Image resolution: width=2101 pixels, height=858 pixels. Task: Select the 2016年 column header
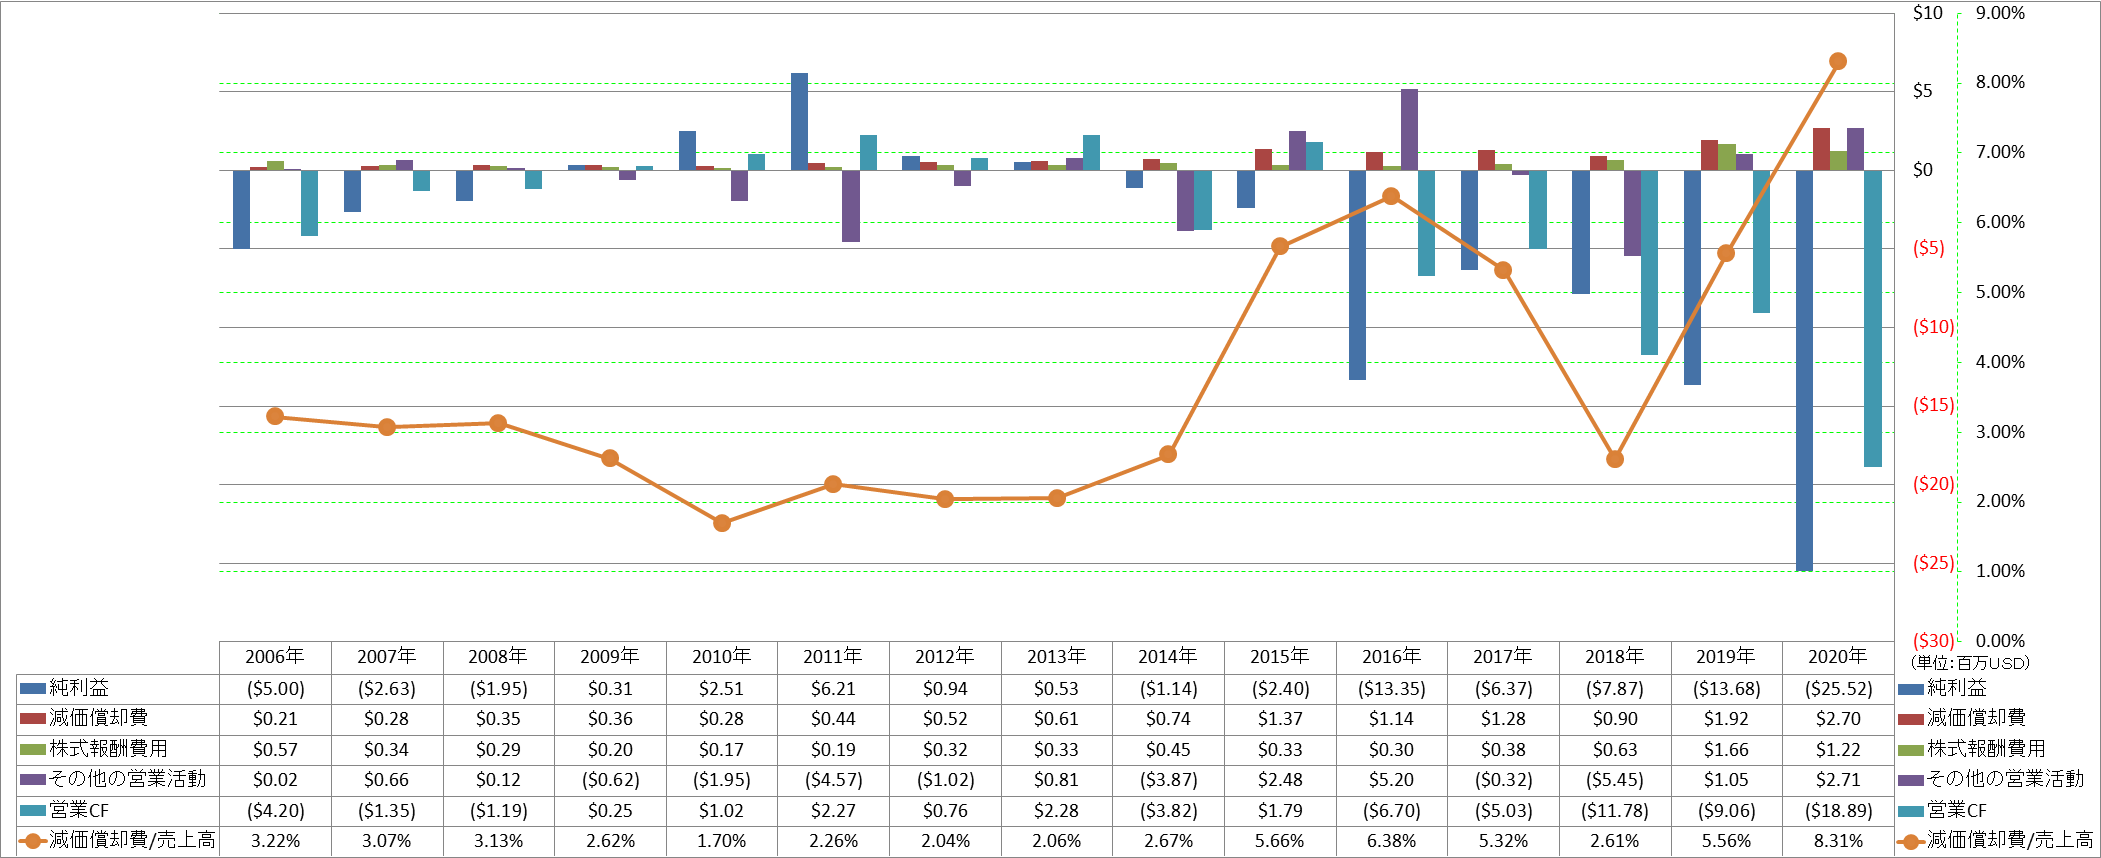point(1391,657)
